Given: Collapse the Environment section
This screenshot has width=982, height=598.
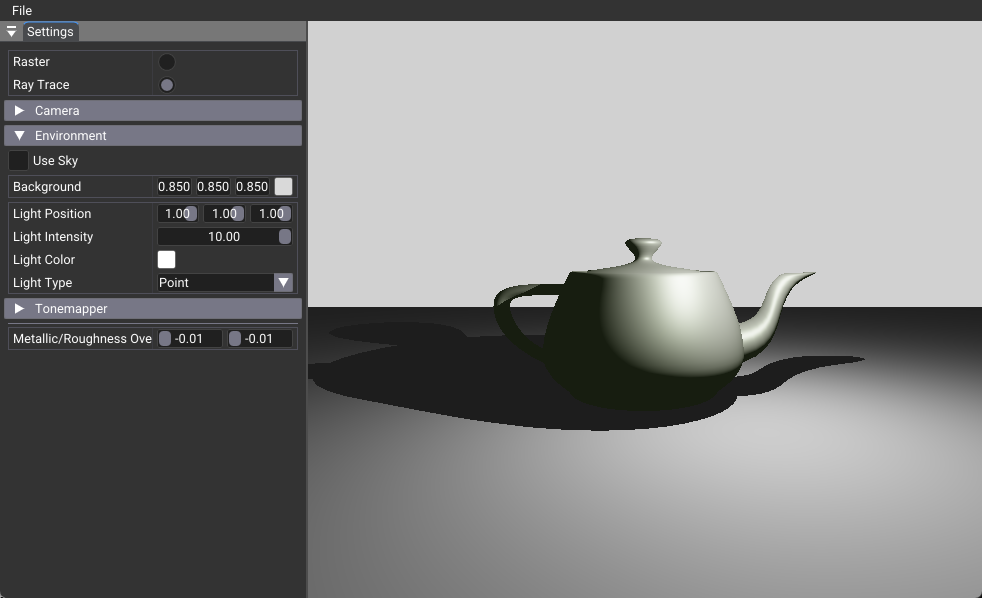Looking at the screenshot, I should (19, 136).
